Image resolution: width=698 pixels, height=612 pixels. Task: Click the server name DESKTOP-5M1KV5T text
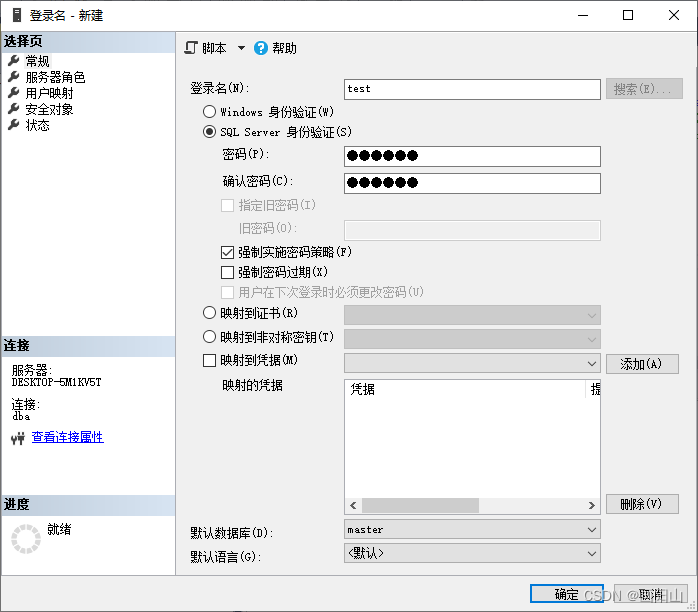tap(57, 382)
